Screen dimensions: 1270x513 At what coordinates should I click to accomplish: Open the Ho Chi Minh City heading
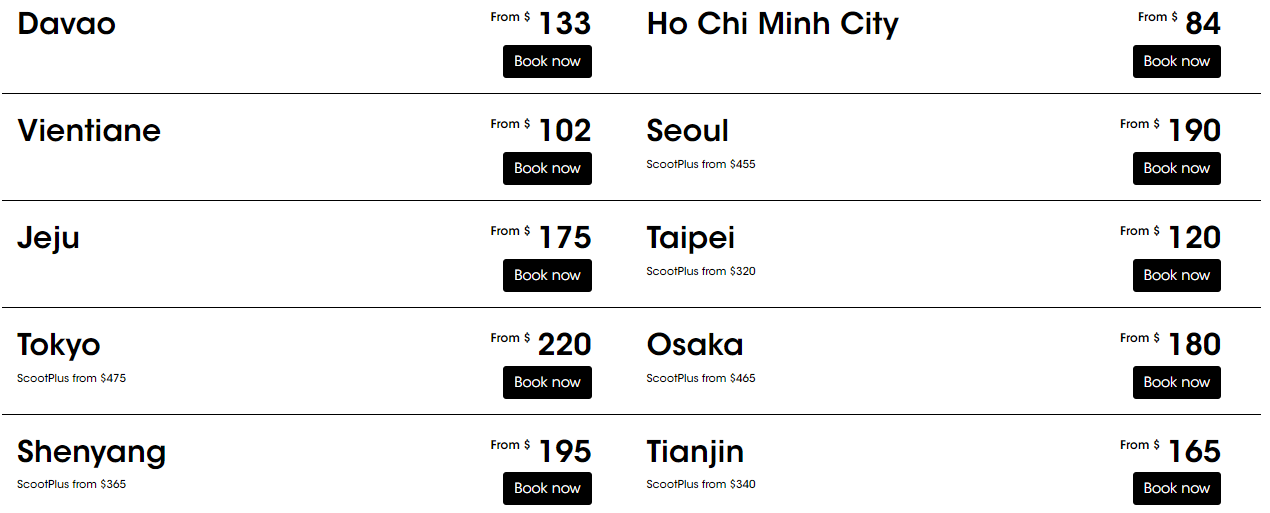[772, 24]
